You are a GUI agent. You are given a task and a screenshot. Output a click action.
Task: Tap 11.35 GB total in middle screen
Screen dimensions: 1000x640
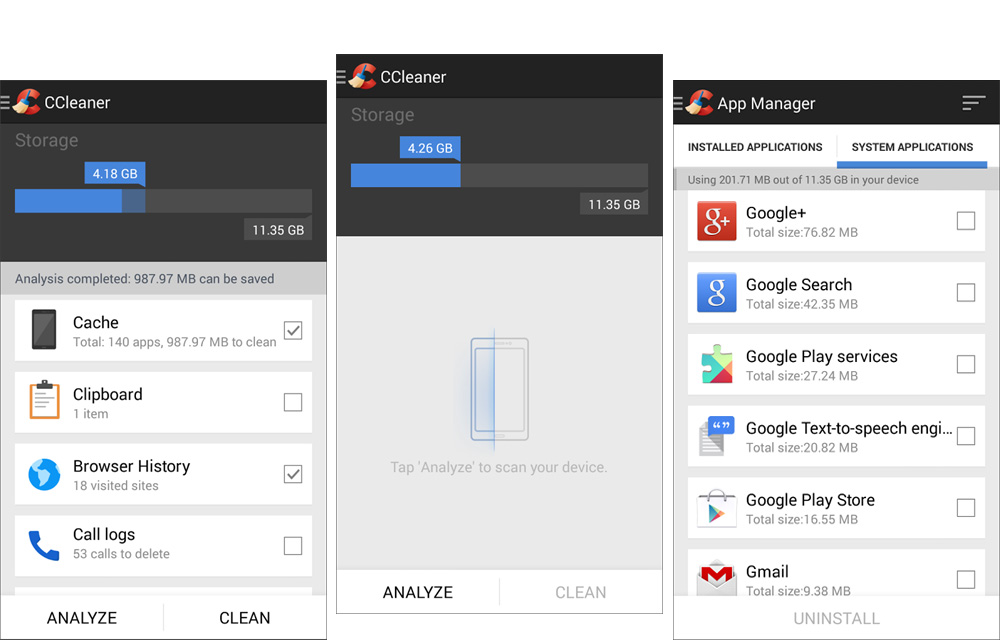[614, 205]
